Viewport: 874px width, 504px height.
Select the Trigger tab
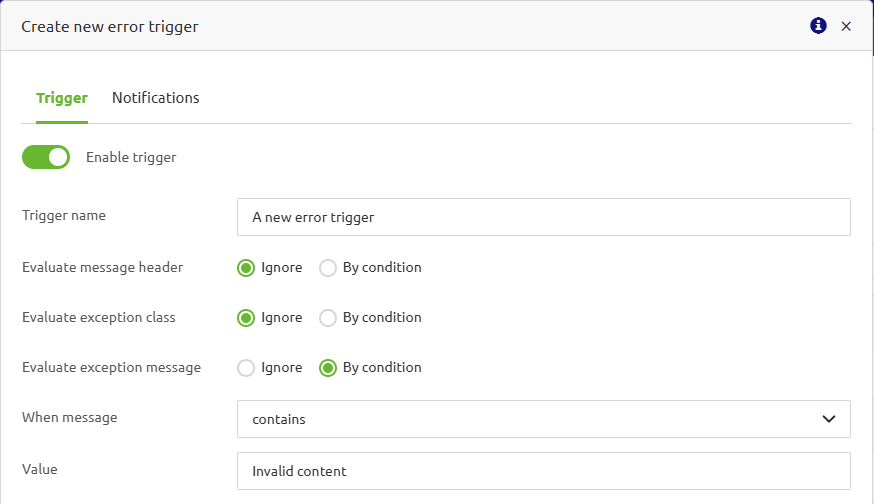[62, 98]
